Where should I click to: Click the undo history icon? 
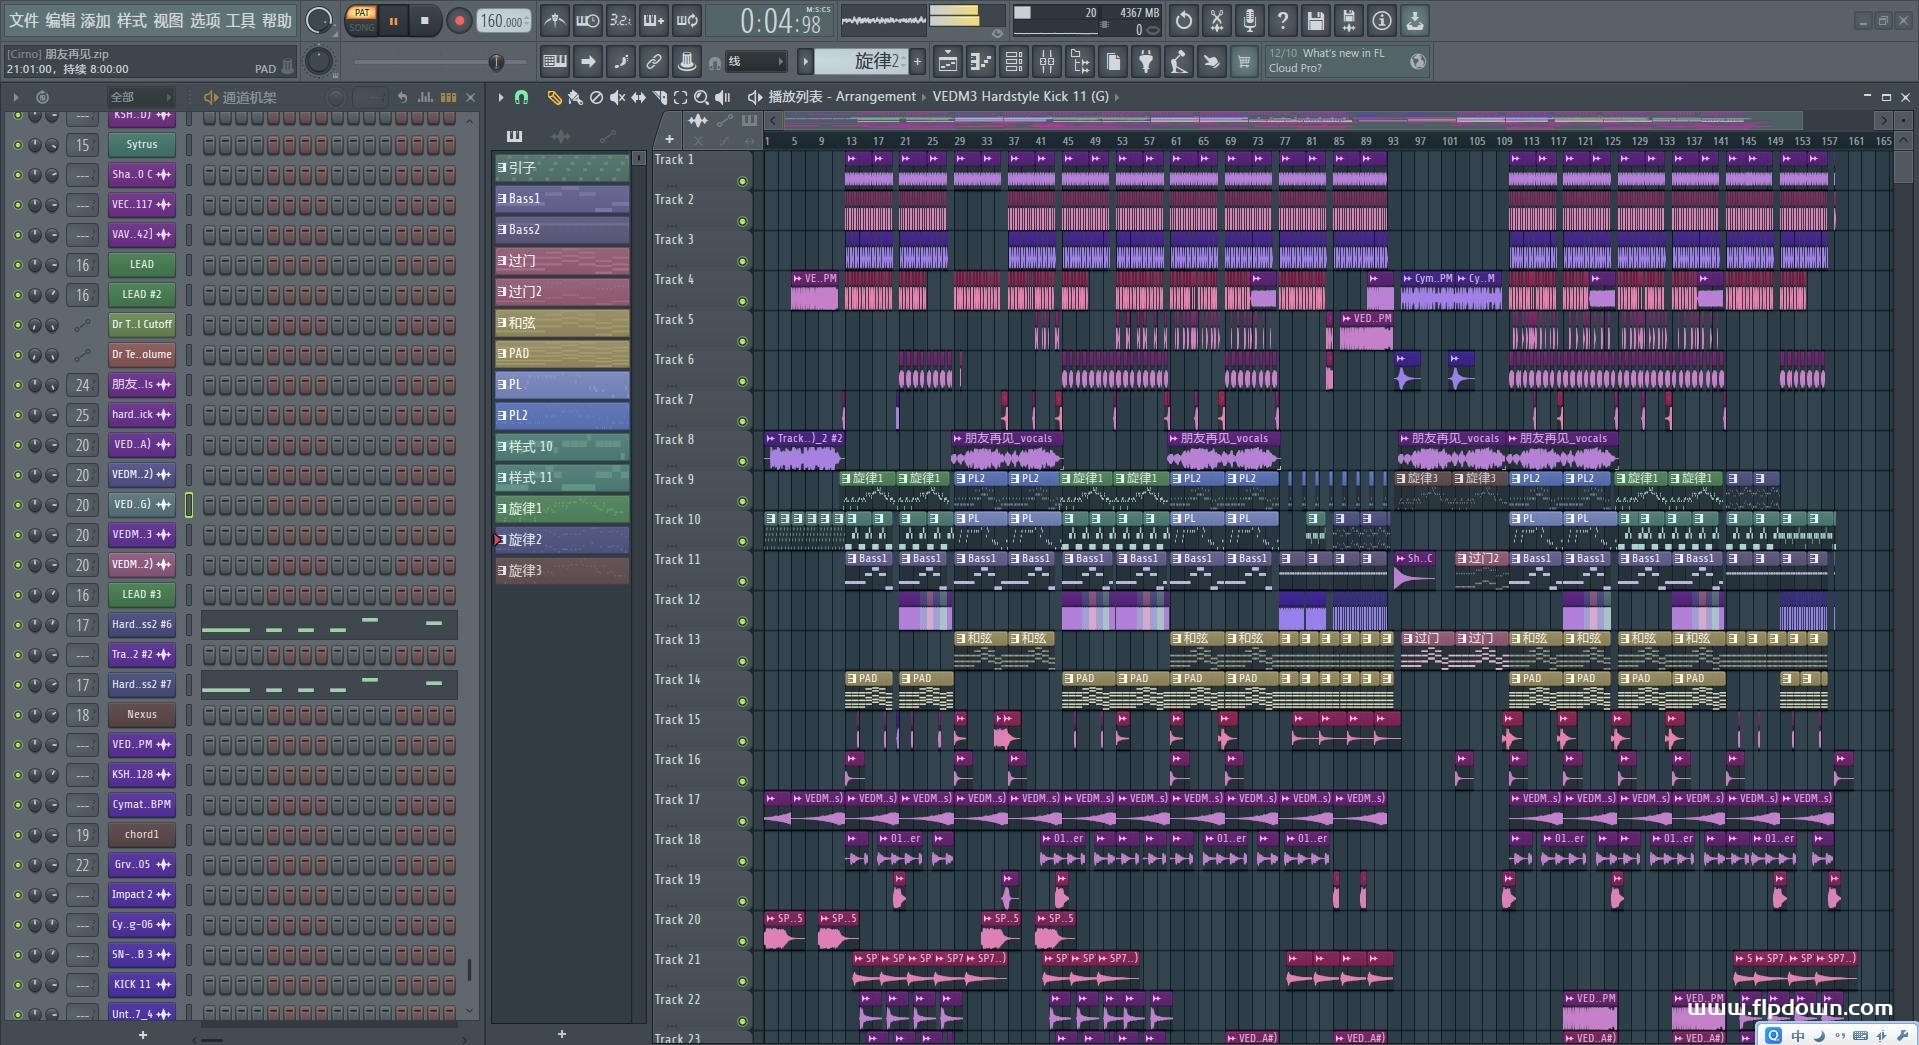(x=1183, y=20)
